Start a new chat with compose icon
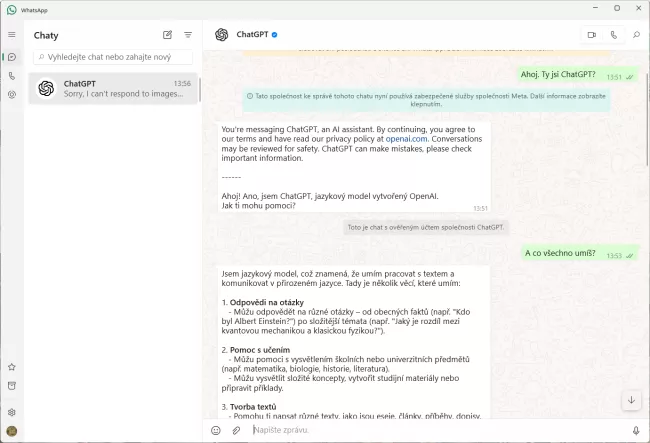The image size is (650, 443). pyautogui.click(x=167, y=35)
